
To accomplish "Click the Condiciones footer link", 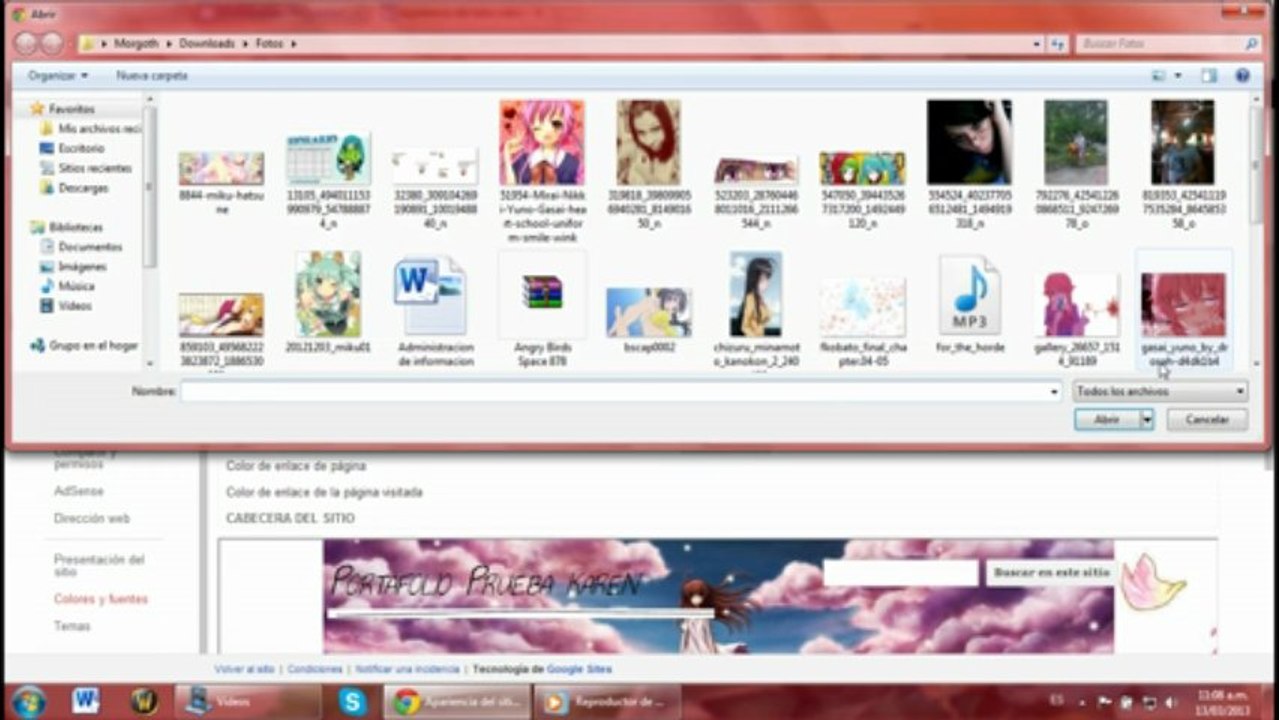I will tap(315, 669).
